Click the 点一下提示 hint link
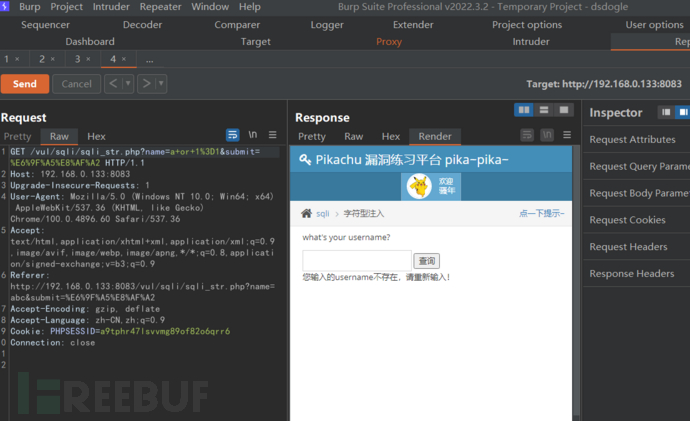This screenshot has width=690, height=421. (x=541, y=213)
